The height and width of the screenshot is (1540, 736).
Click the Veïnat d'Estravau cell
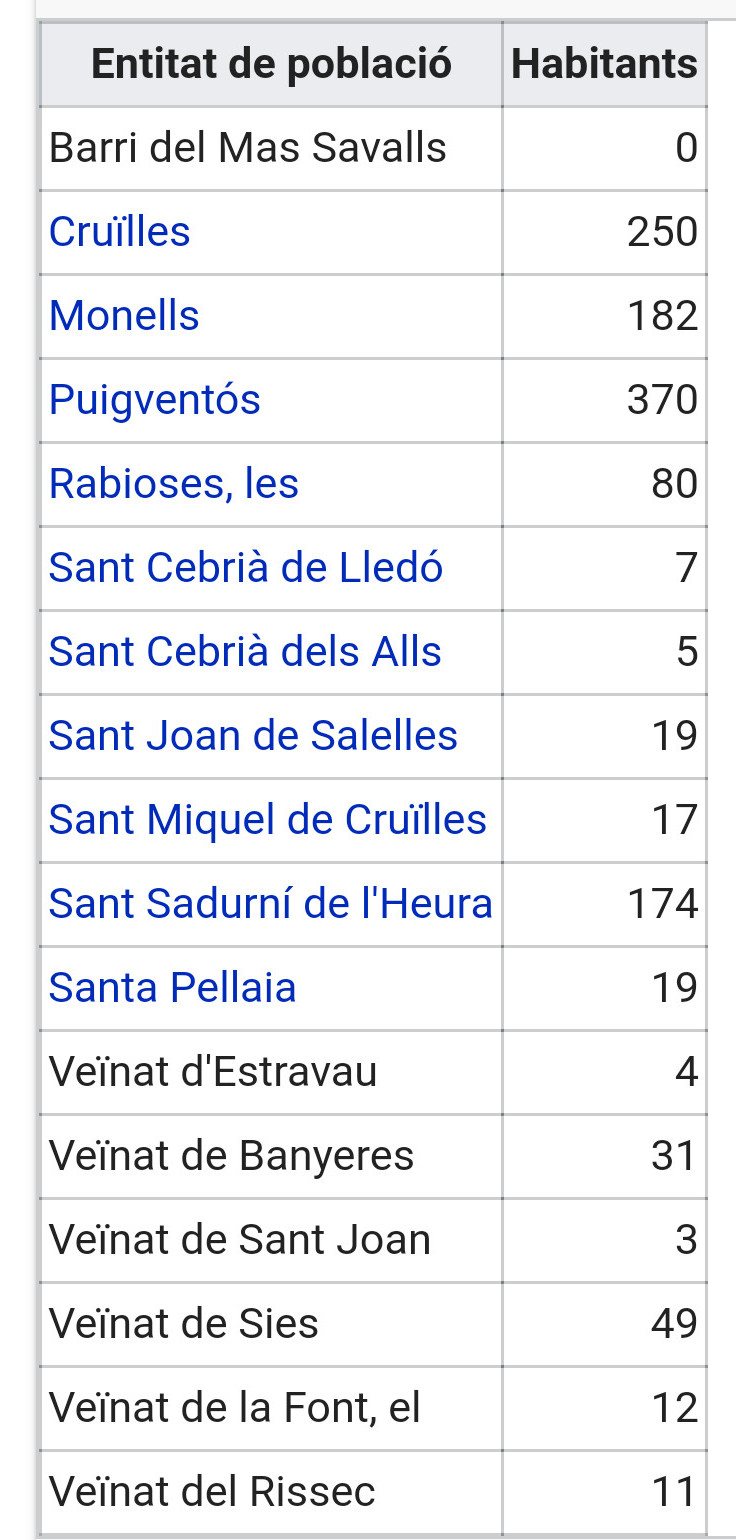coord(213,1072)
